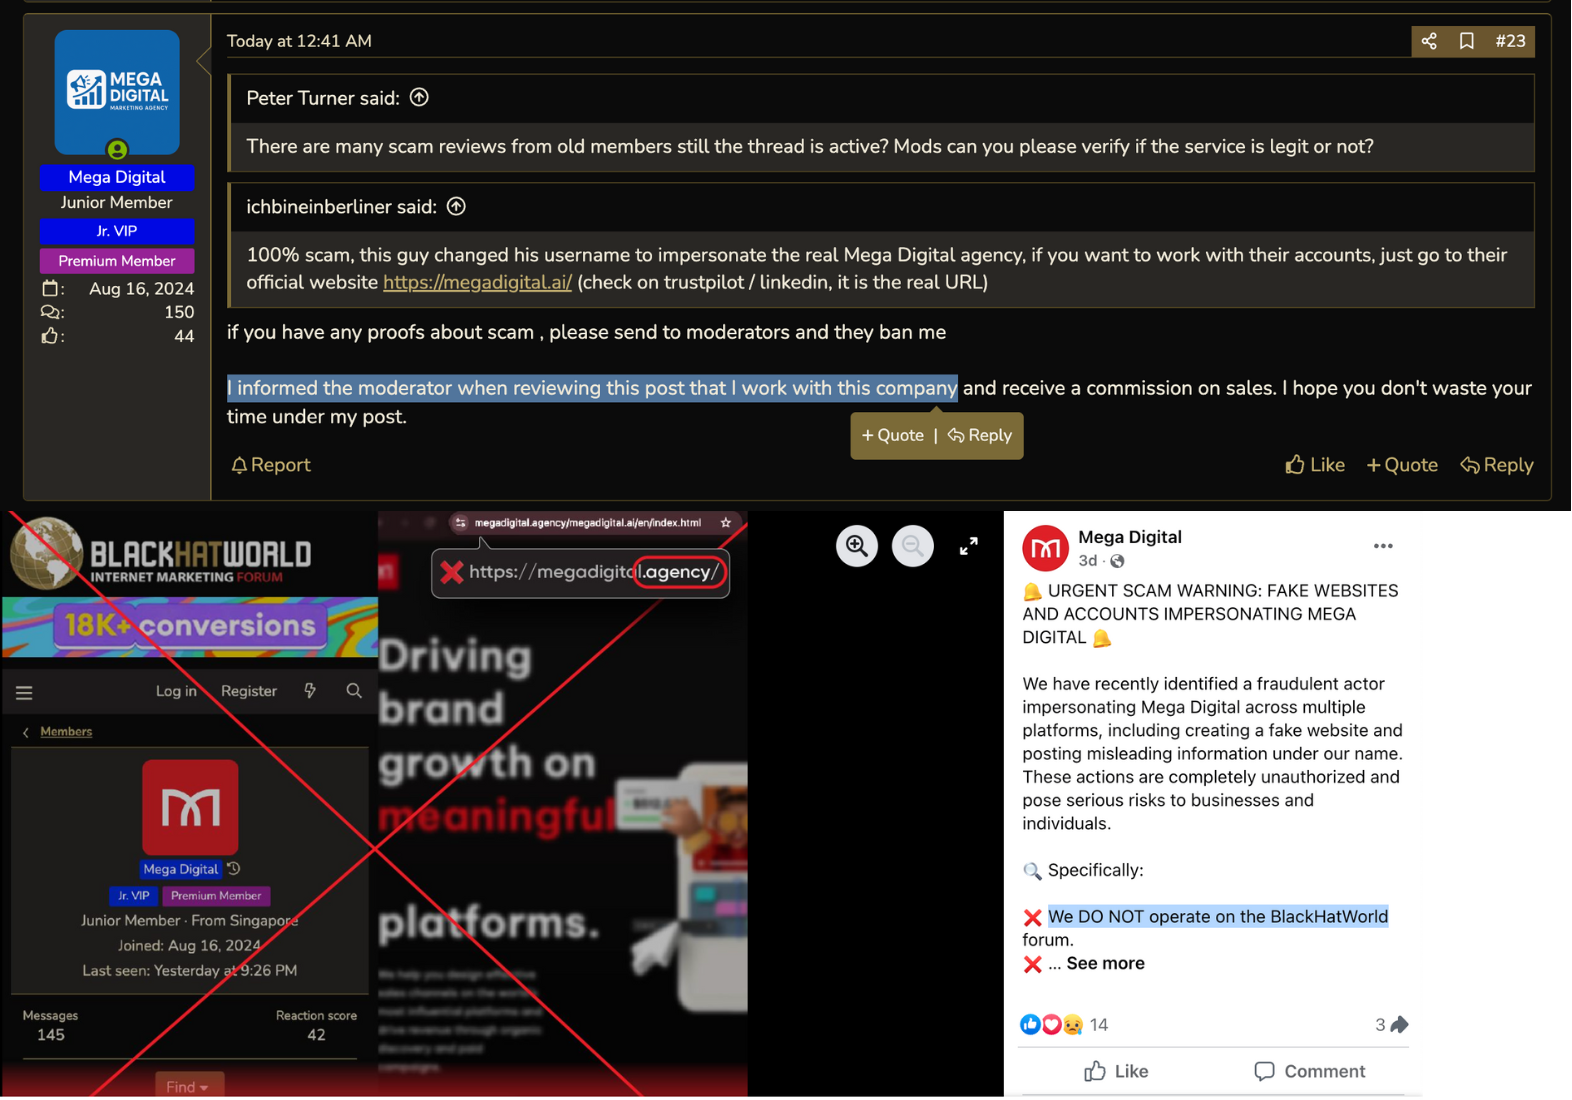
Task: Click the Jr. VIP badge under Junior Member
Action: [x=117, y=231]
